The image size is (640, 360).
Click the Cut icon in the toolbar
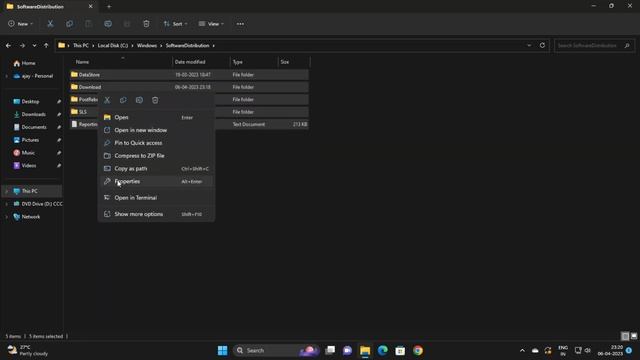click(x=50, y=24)
